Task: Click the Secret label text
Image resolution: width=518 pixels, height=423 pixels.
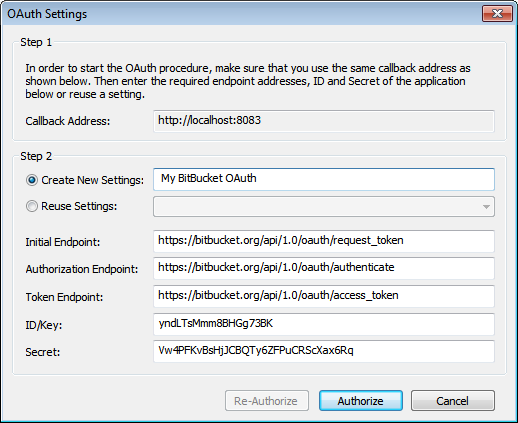Action: pos(43,352)
